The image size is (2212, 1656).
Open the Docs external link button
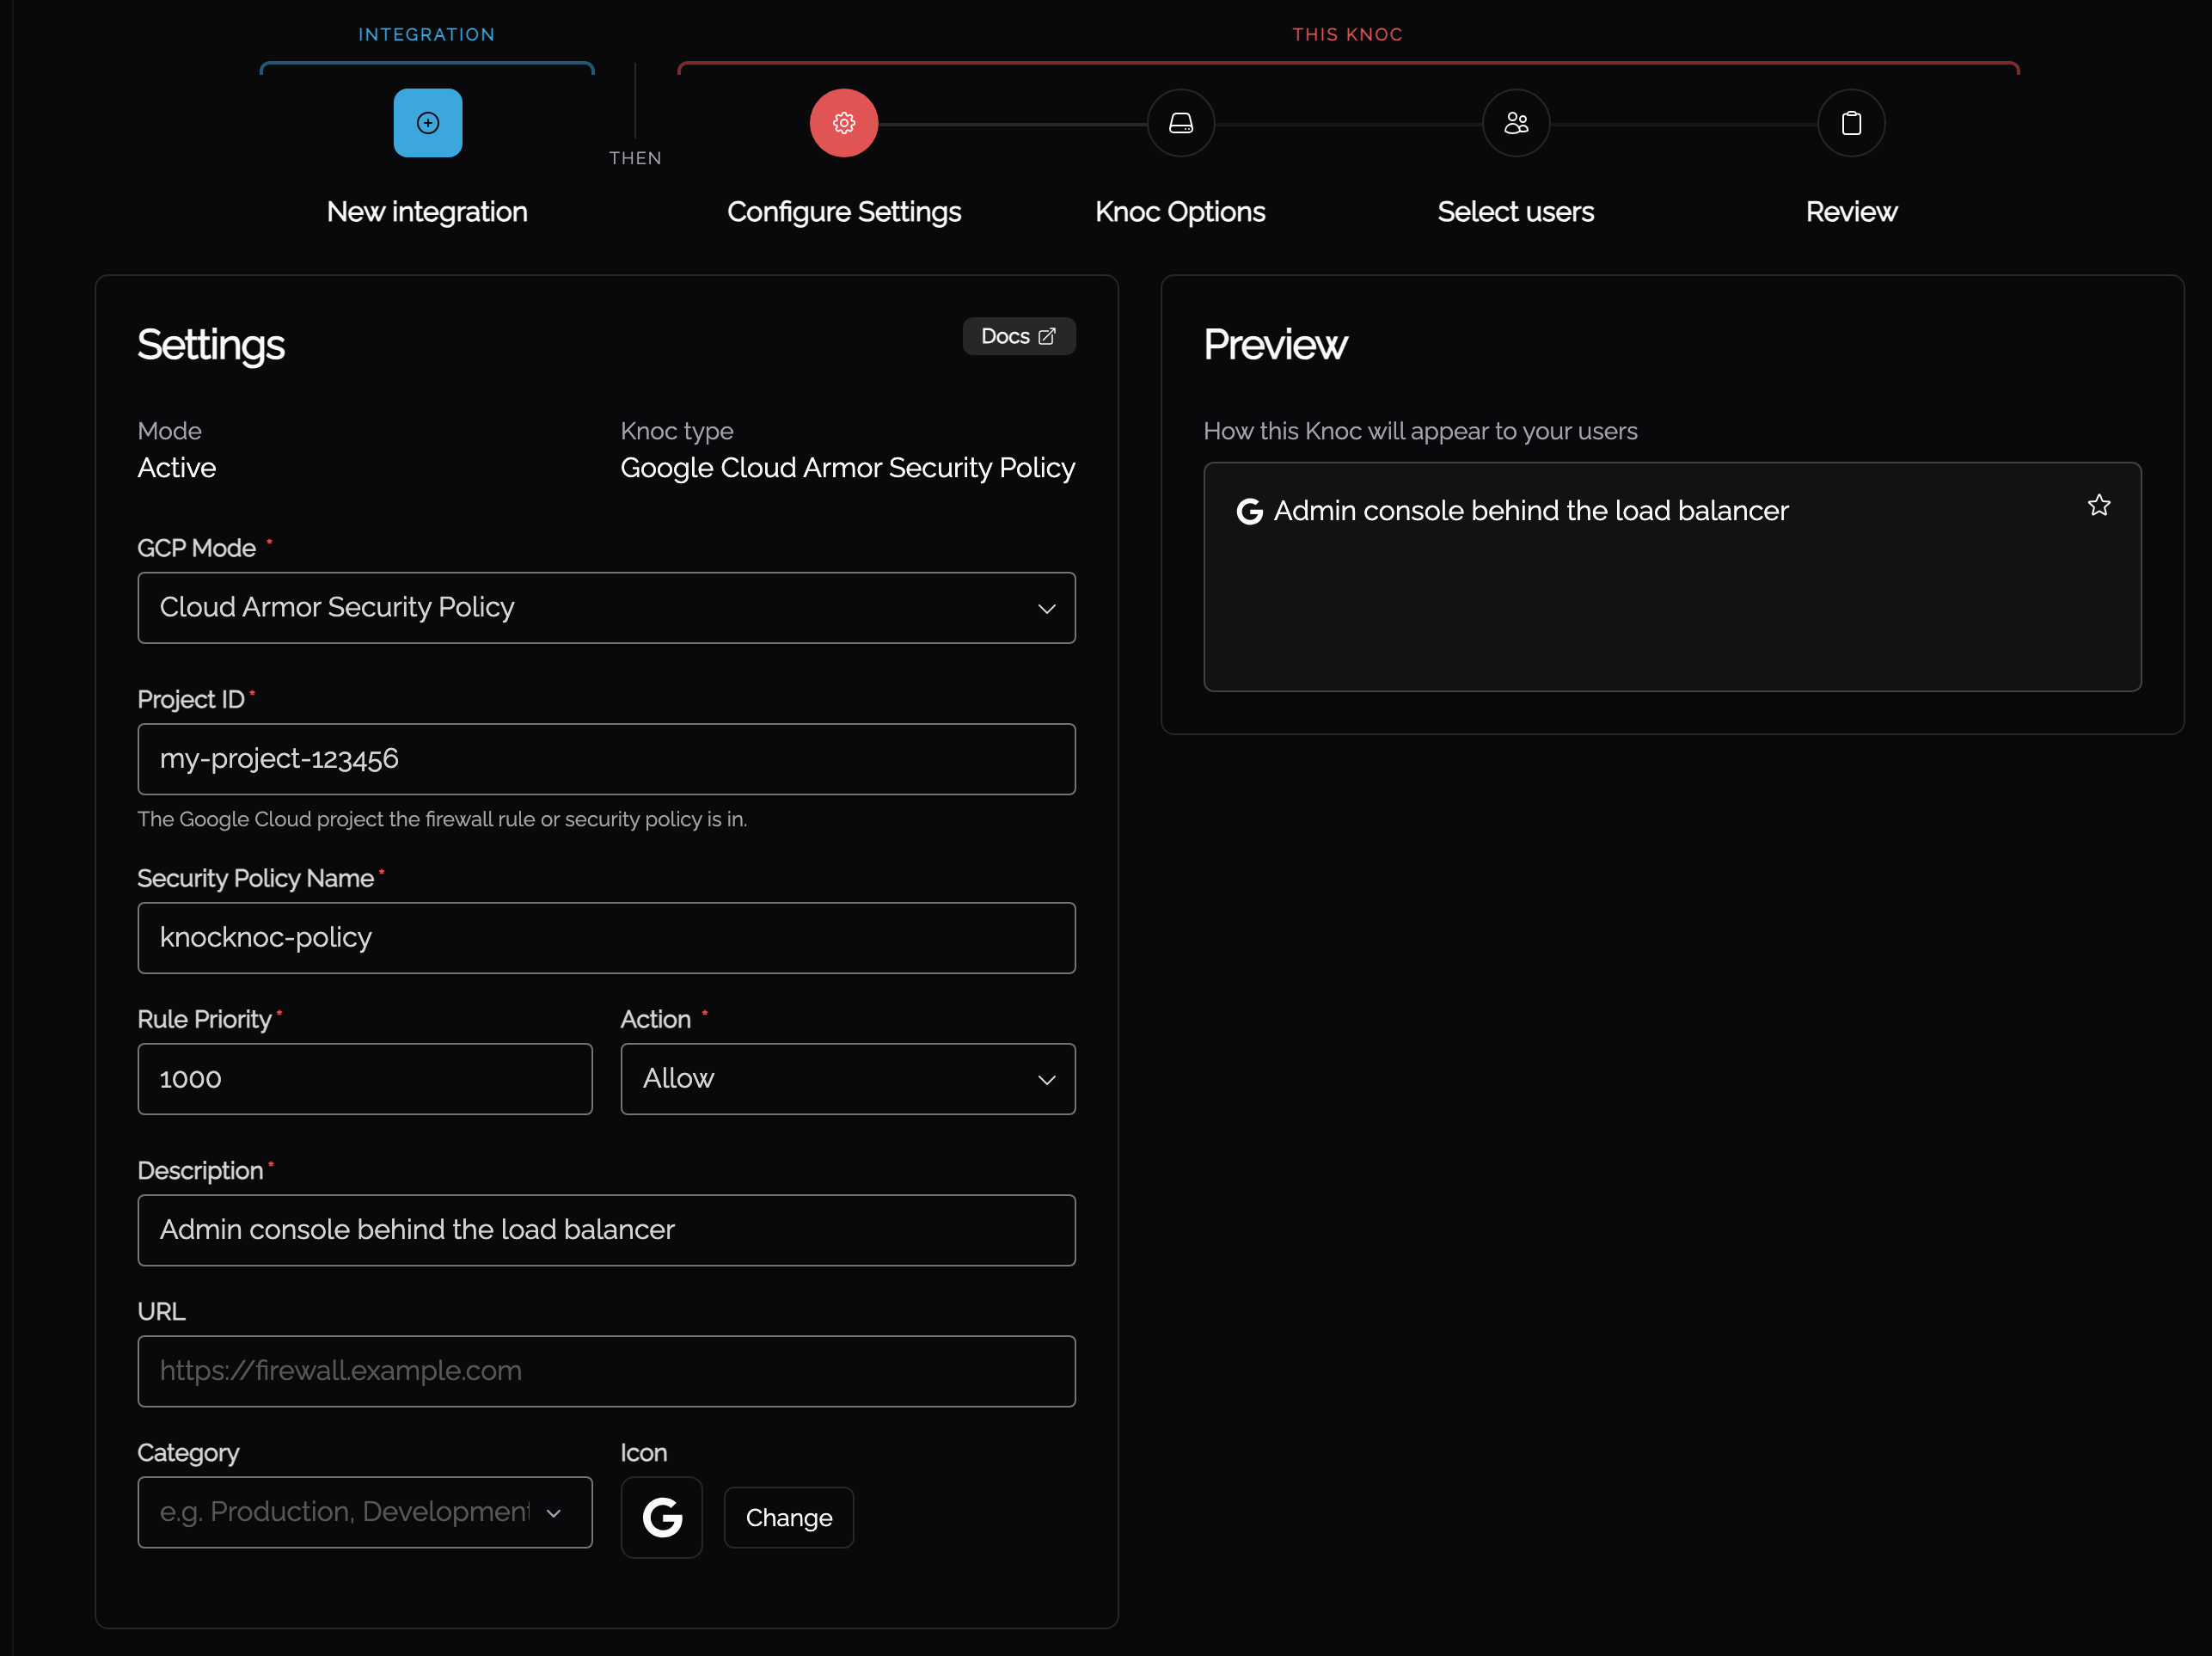point(1018,336)
